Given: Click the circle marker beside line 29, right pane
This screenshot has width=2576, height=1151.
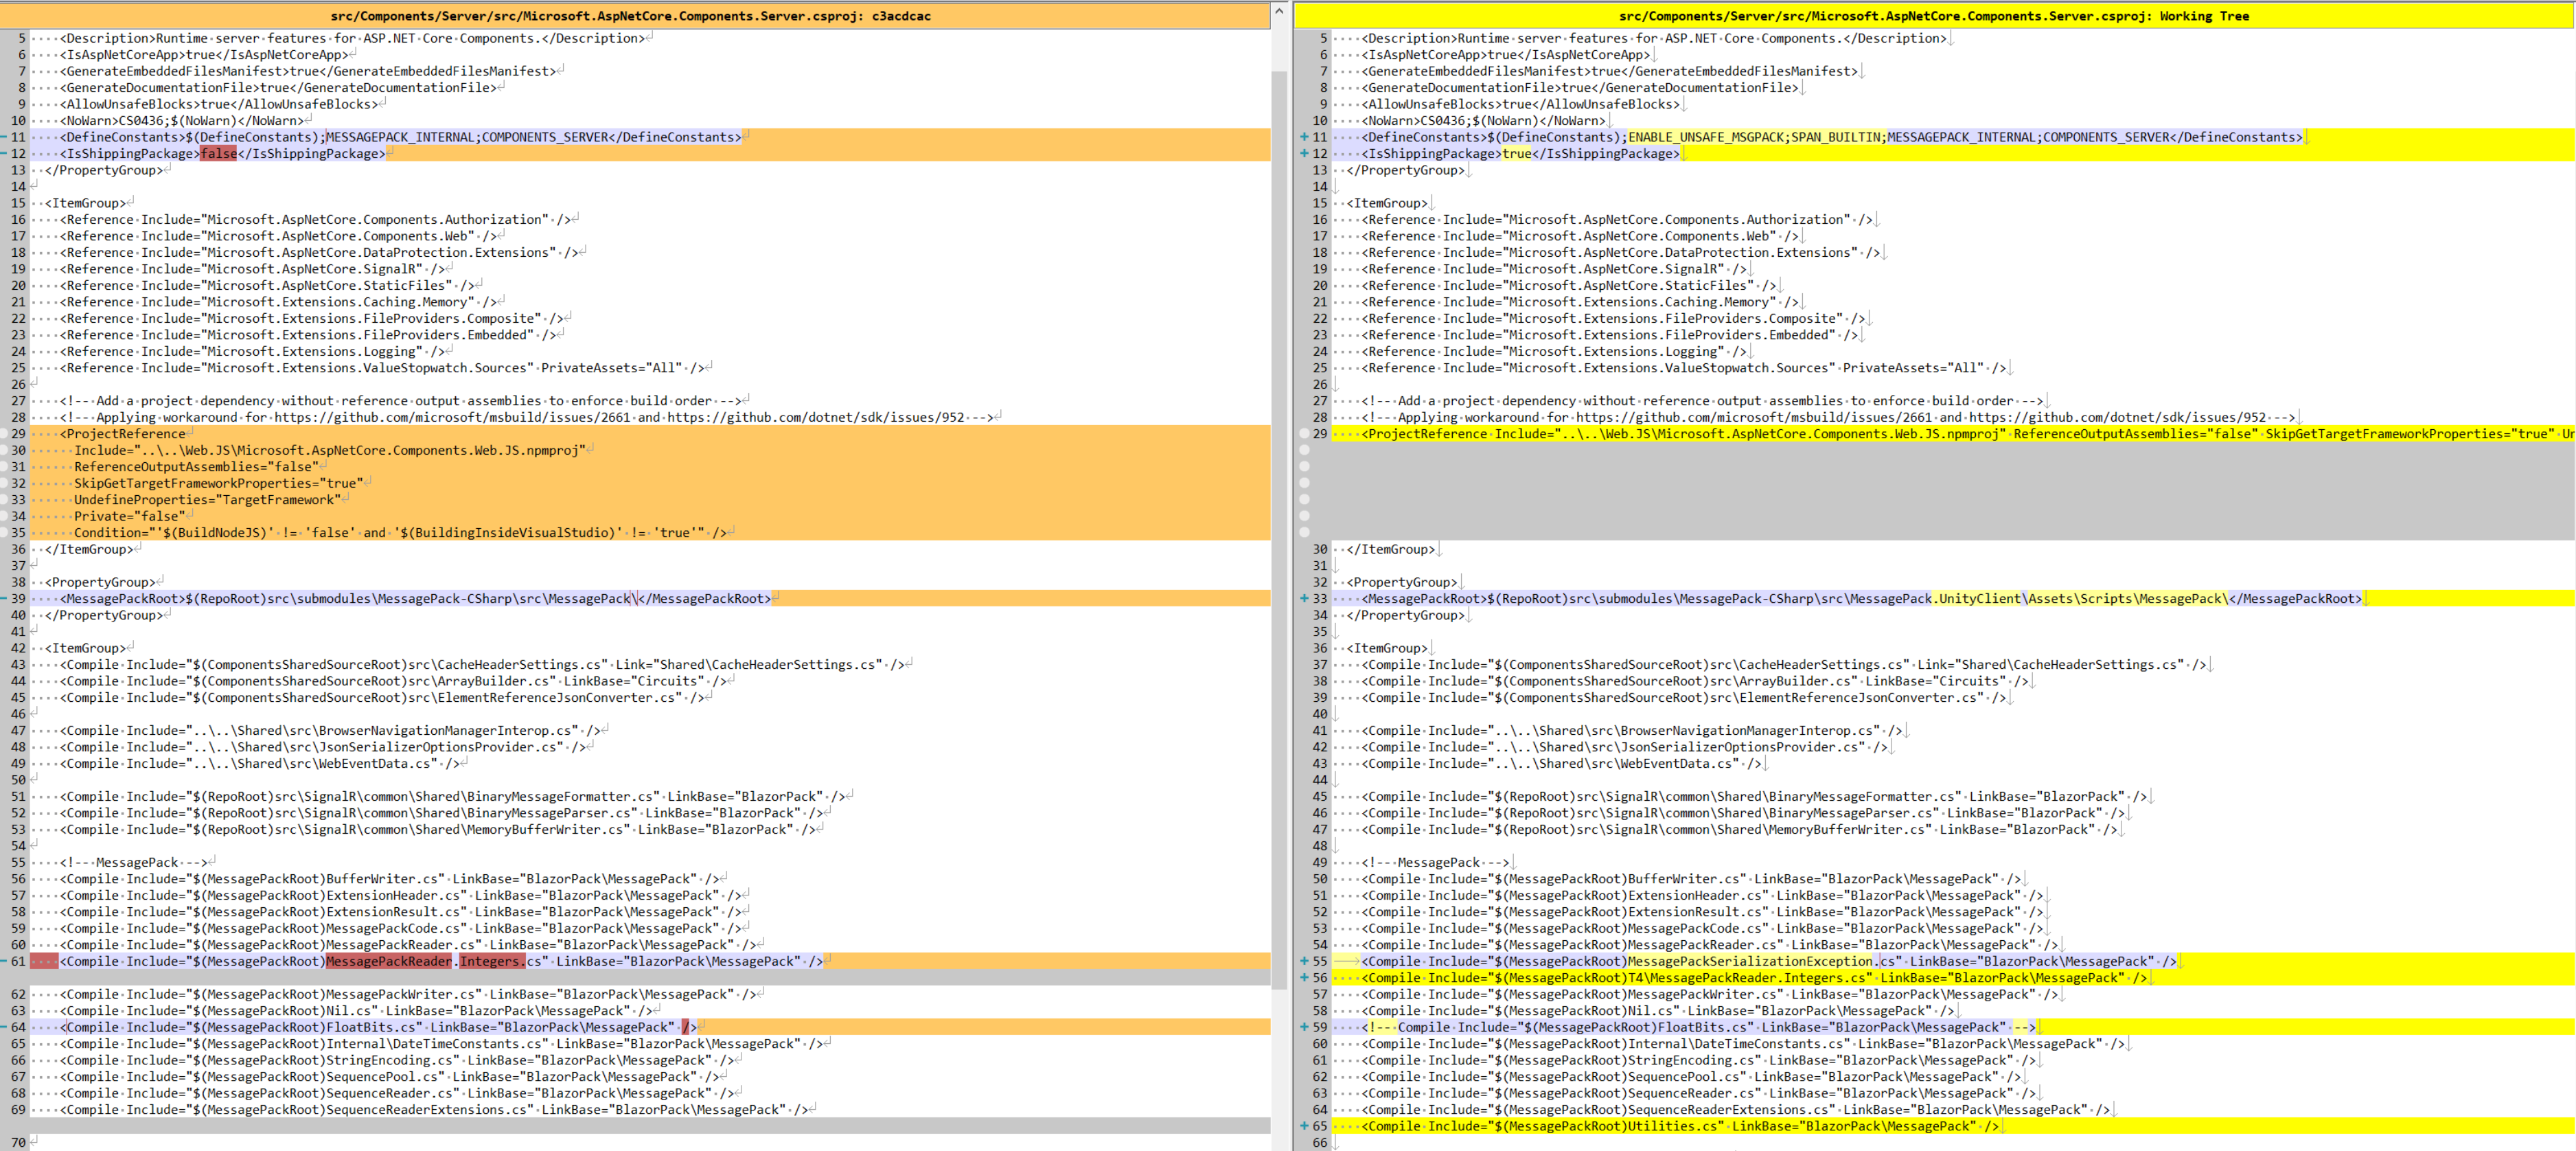Looking at the screenshot, I should coord(1304,434).
